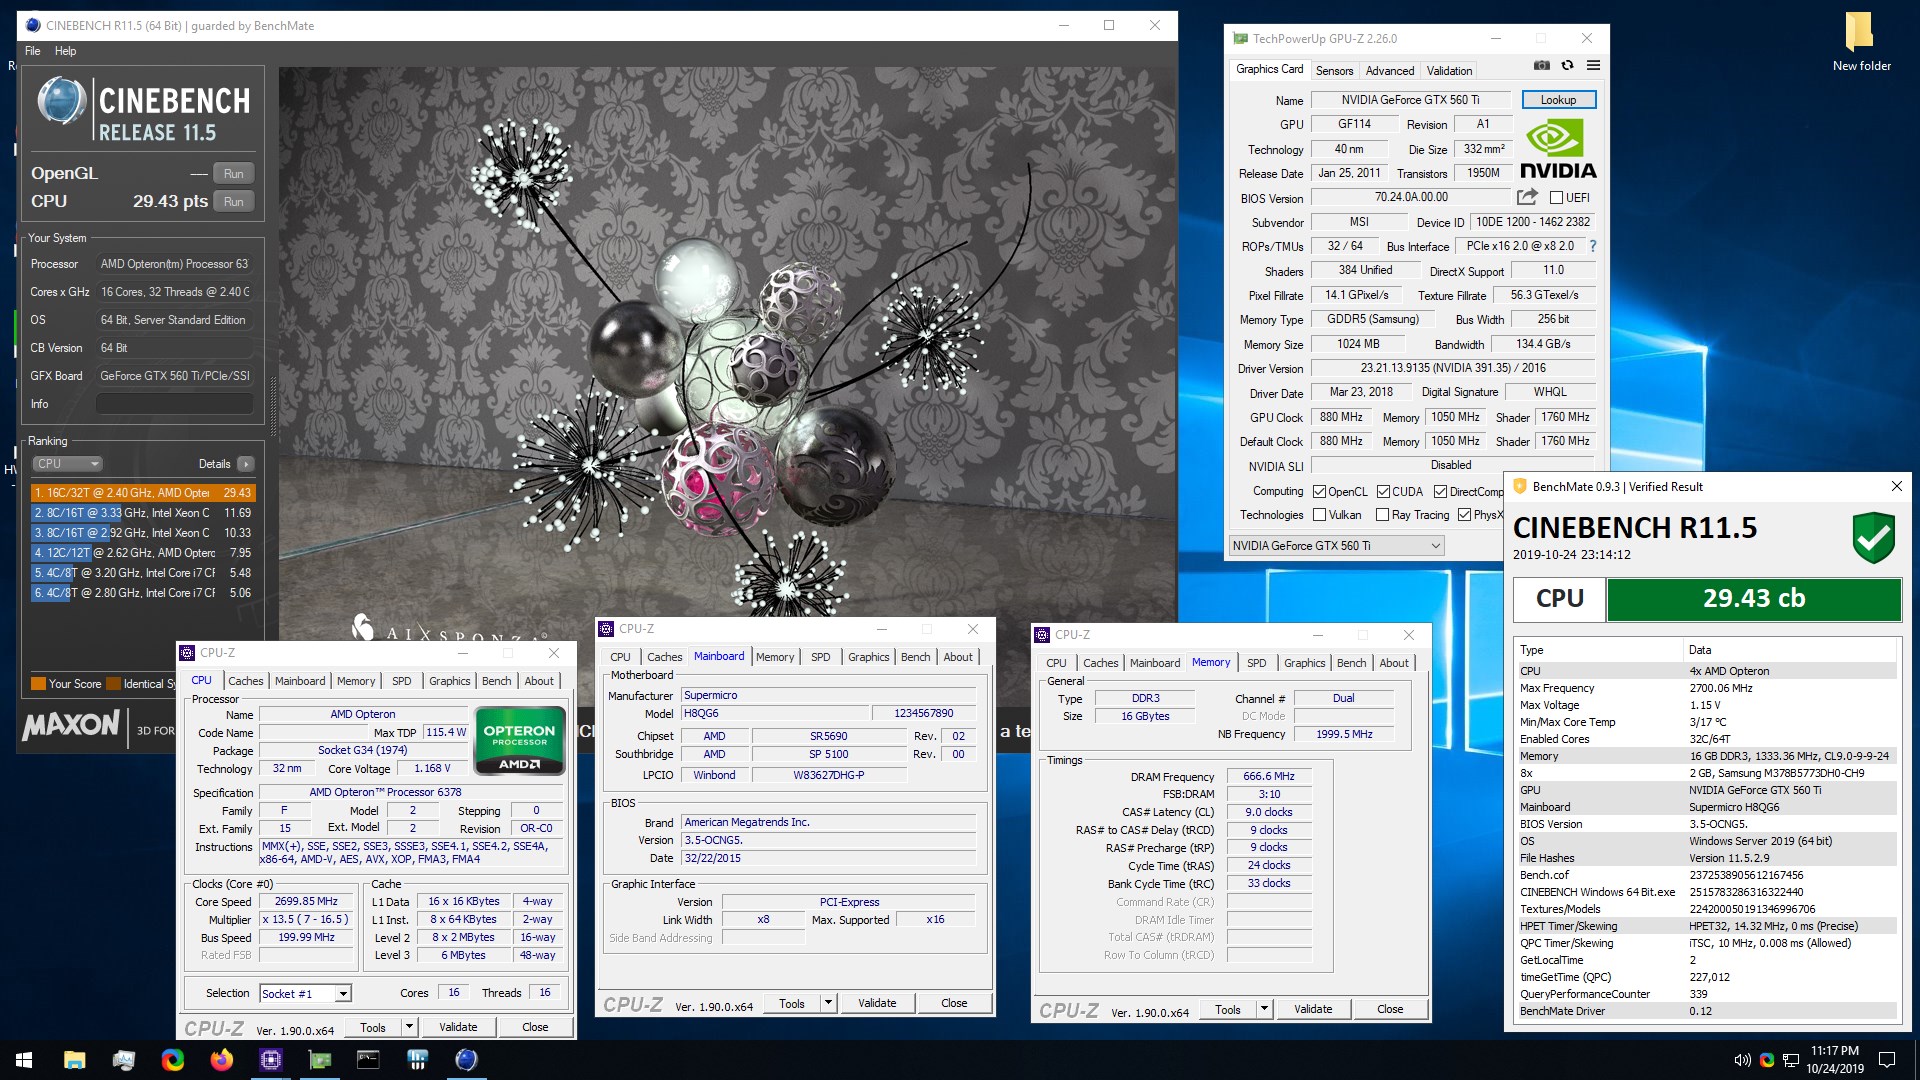Launch Firefox from the taskbar
This screenshot has width=1920, height=1080.
pyautogui.click(x=221, y=1060)
